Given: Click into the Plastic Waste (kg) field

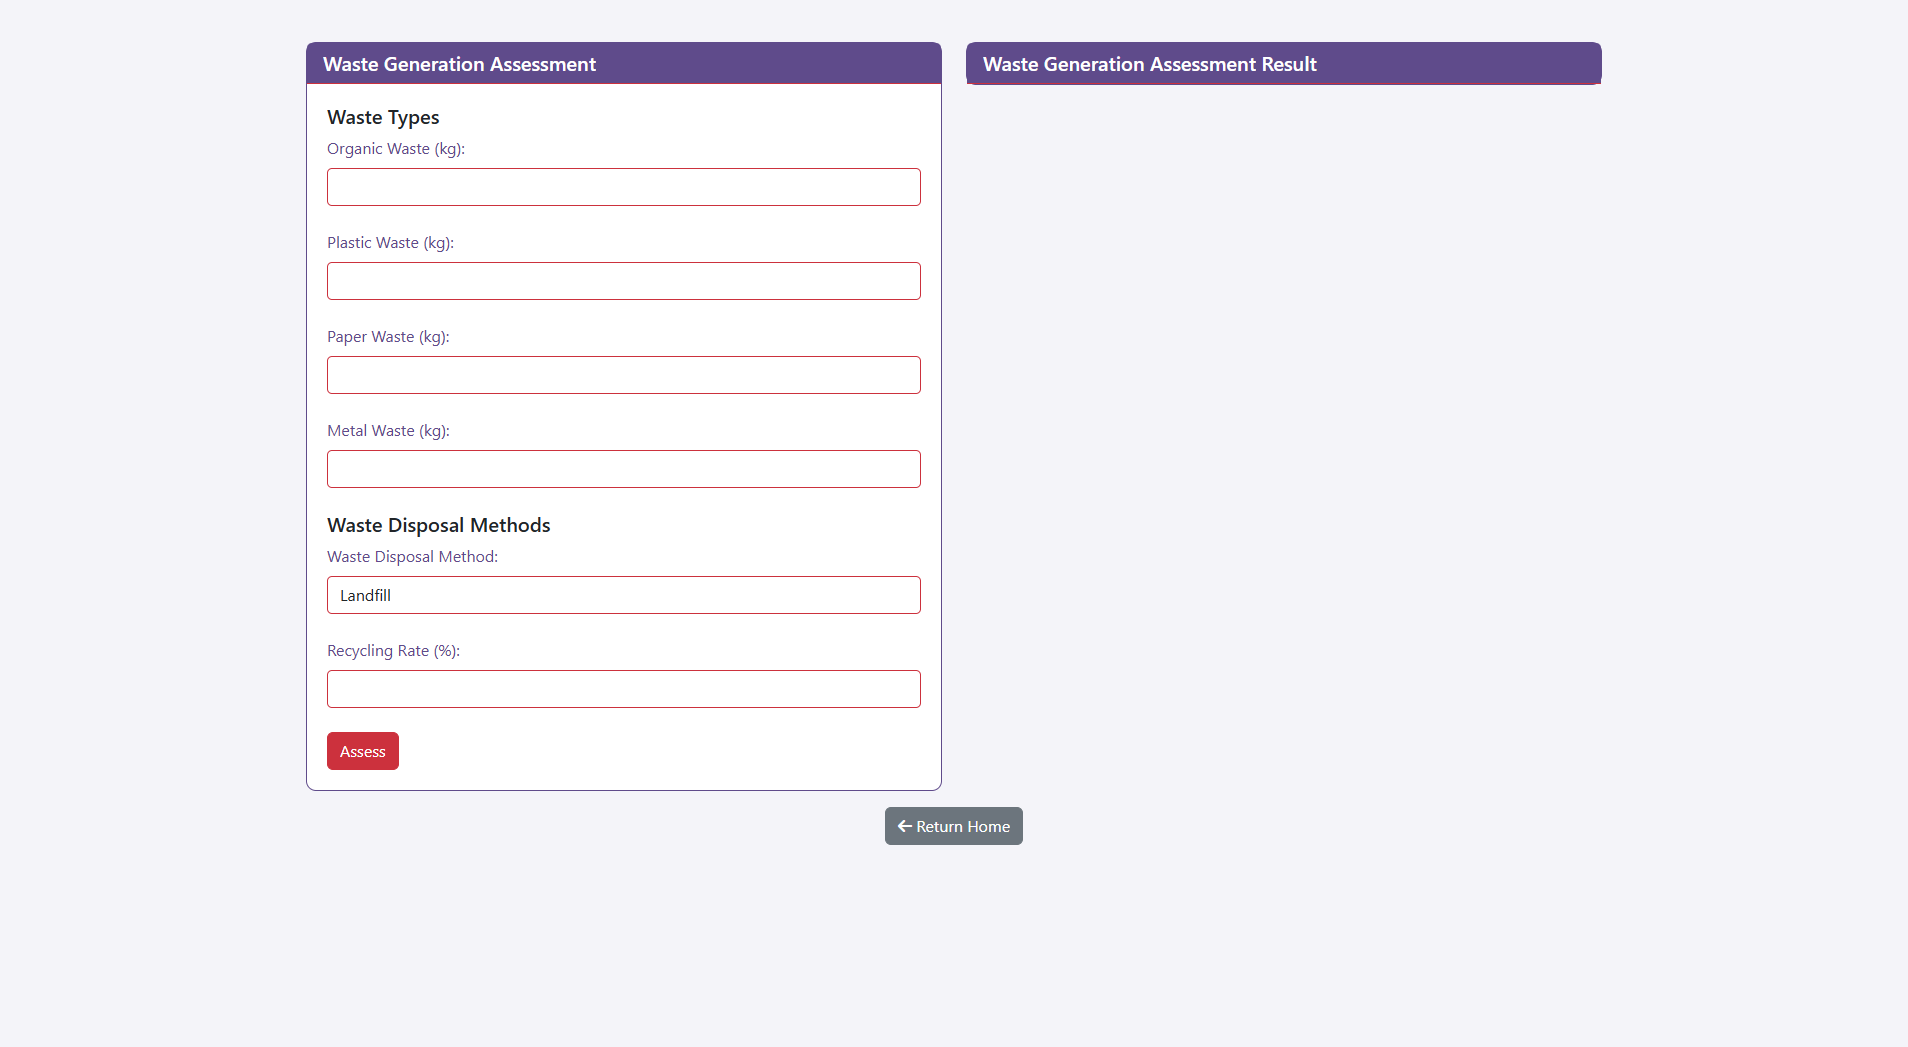Looking at the screenshot, I should 623,281.
